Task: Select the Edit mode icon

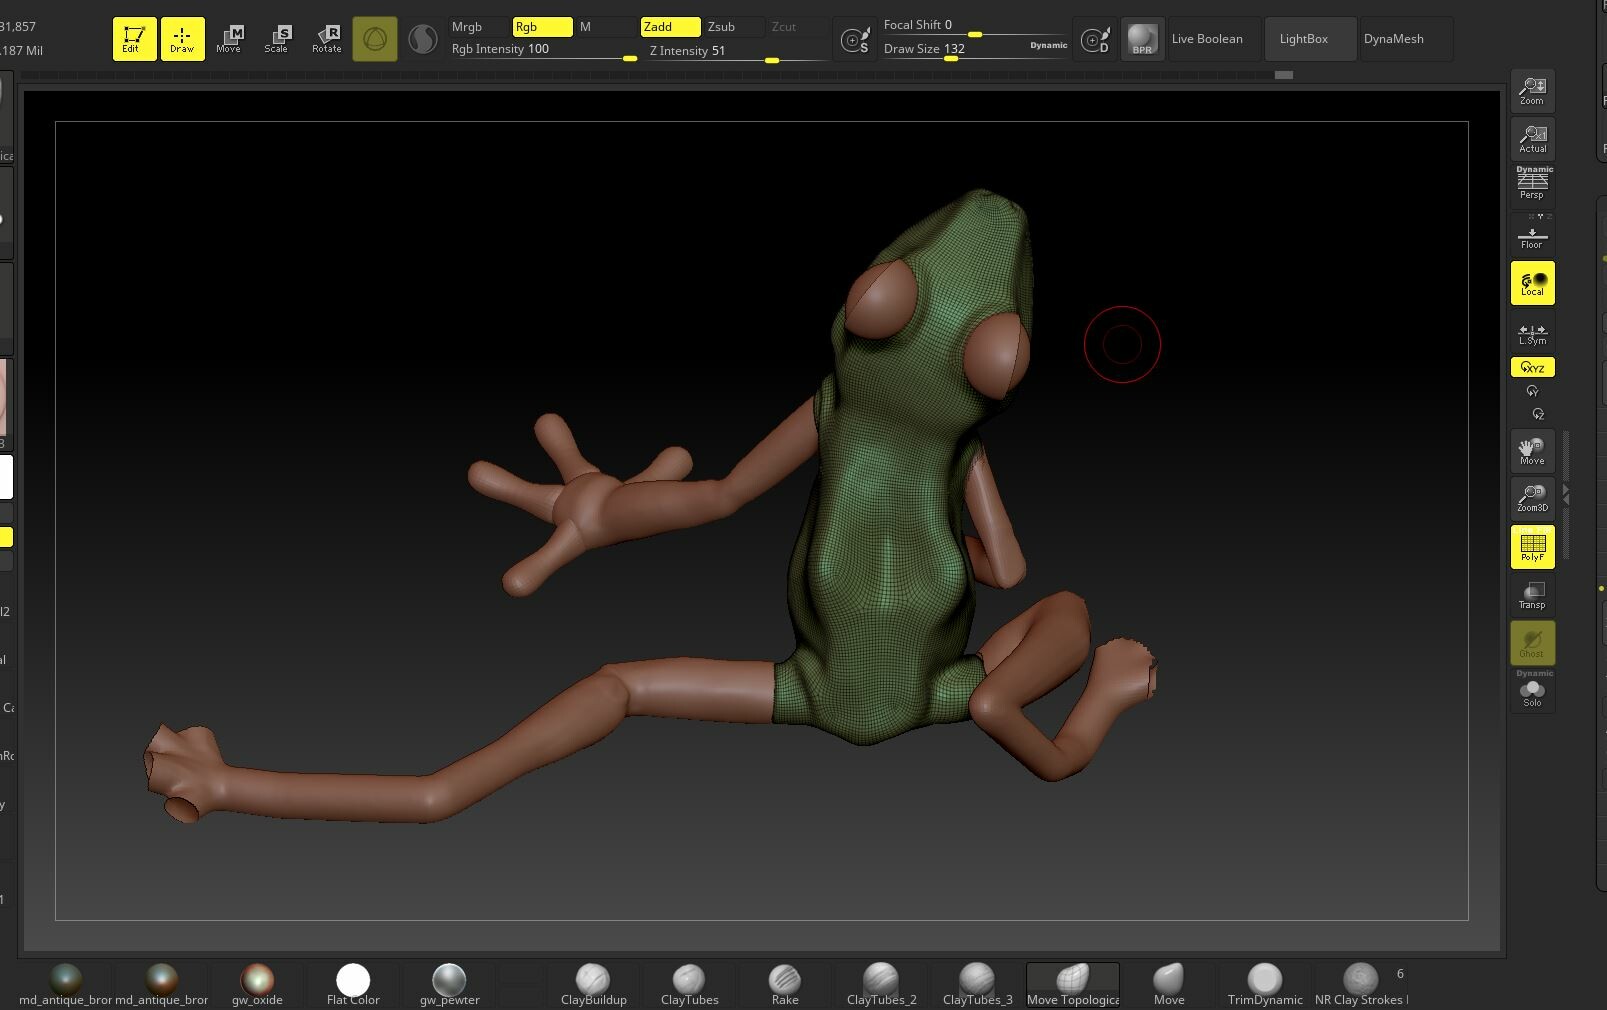Action: coord(133,38)
